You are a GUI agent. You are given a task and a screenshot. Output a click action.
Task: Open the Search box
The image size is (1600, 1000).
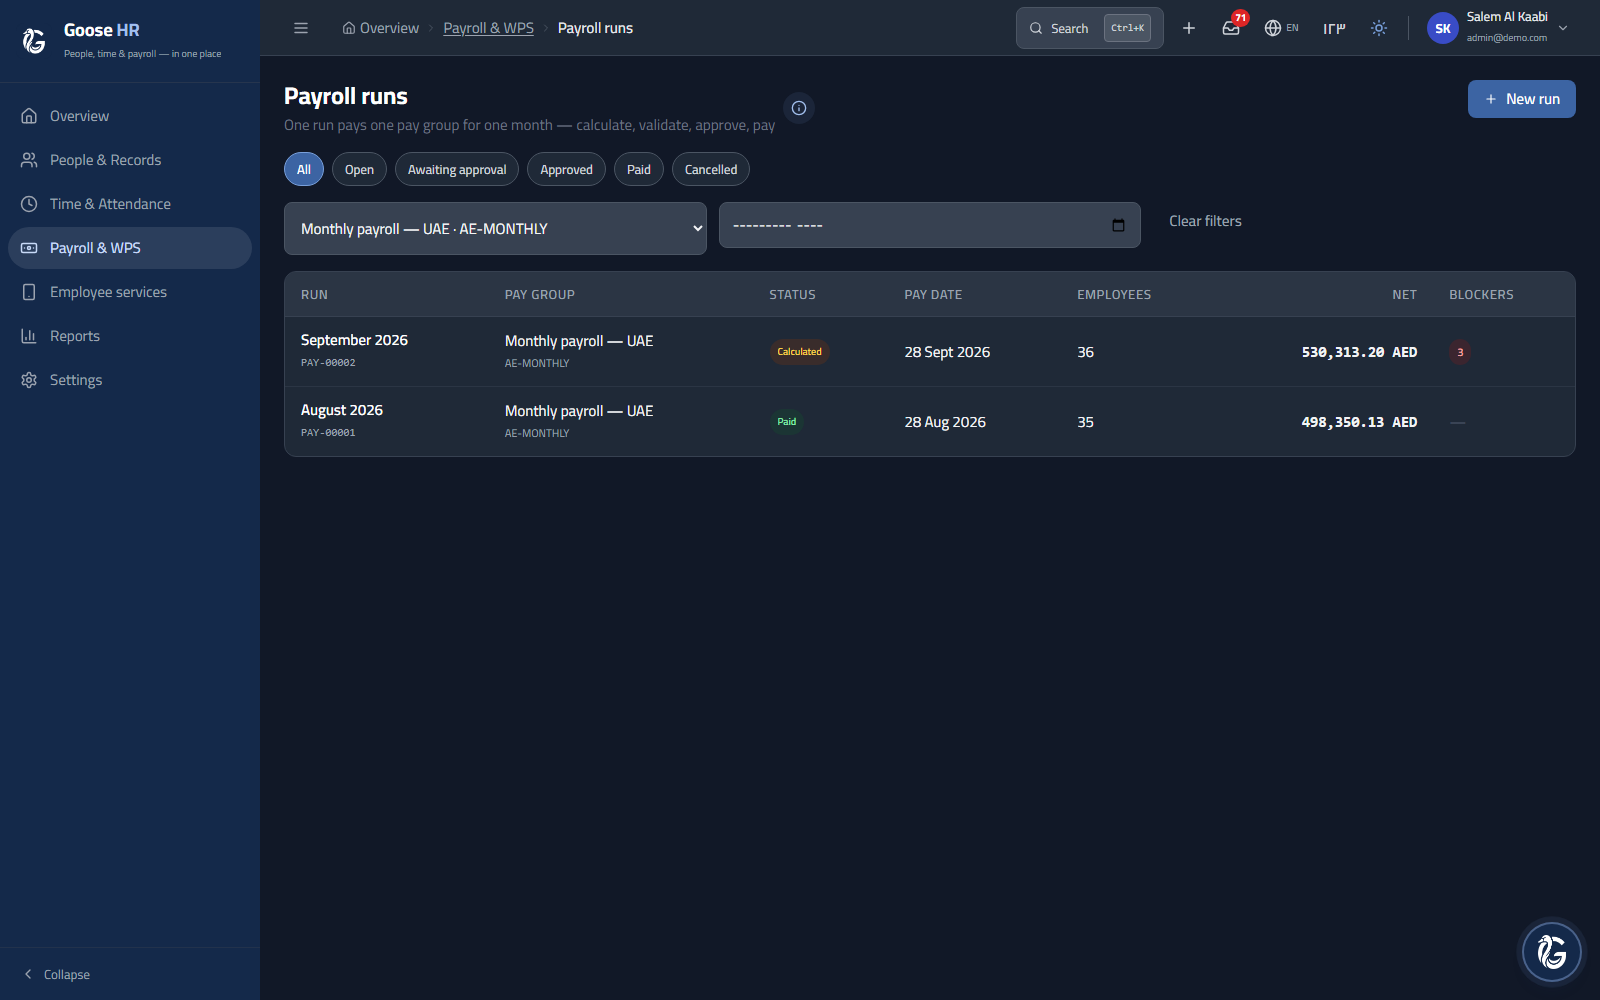click(1089, 28)
